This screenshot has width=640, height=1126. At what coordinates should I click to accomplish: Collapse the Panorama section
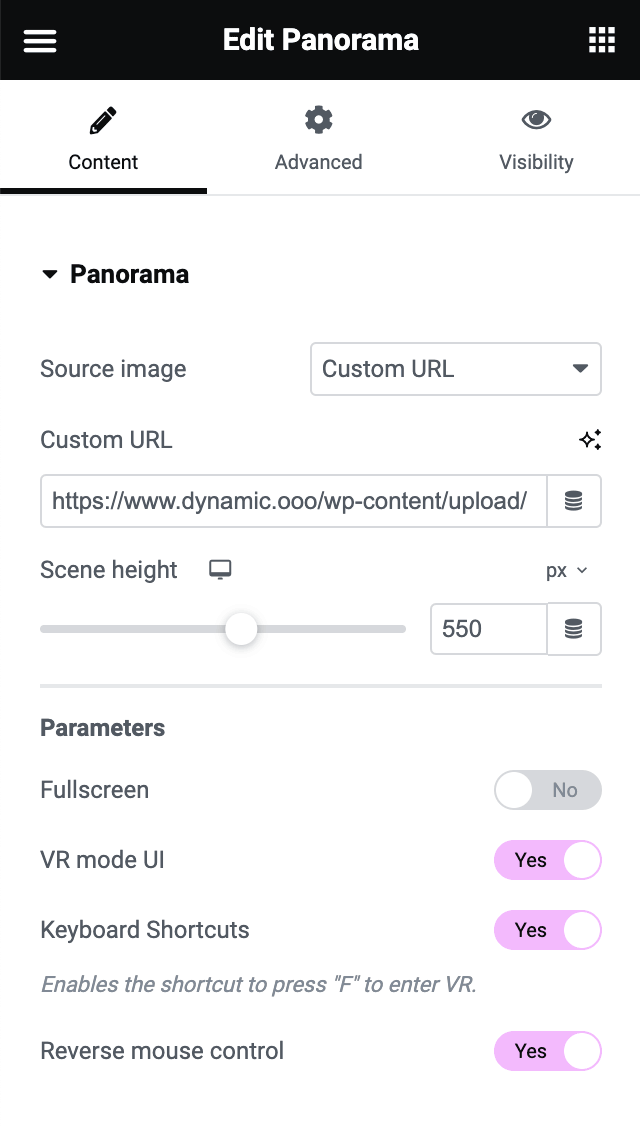pos(115,275)
